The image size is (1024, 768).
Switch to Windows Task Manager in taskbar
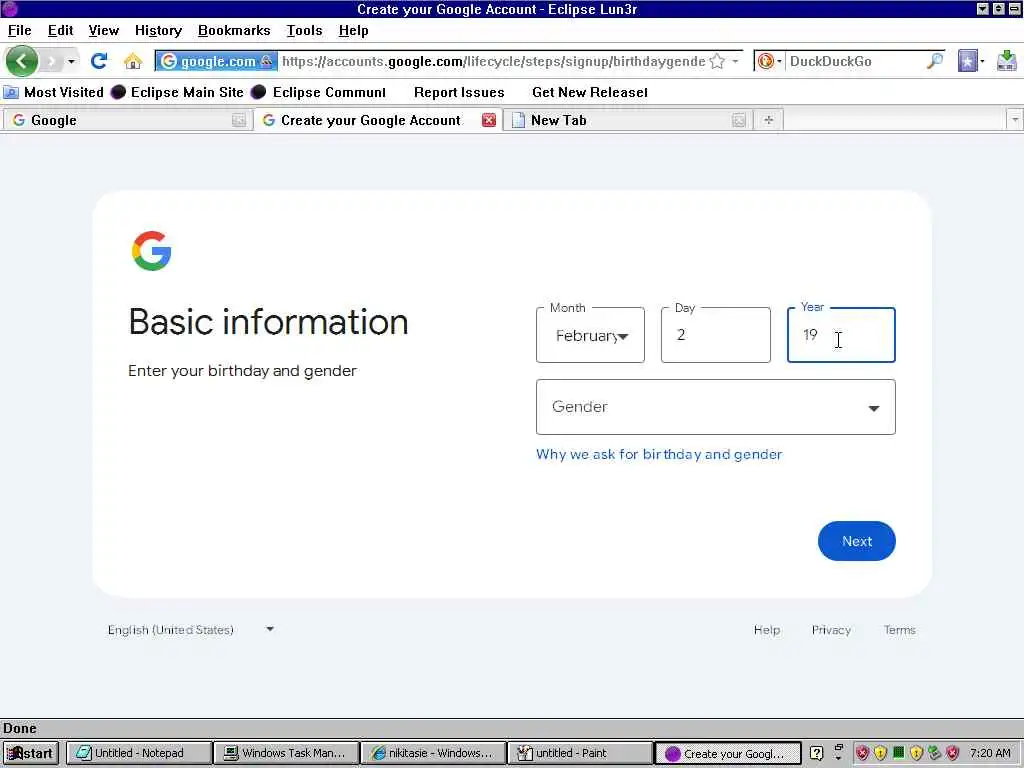pos(285,753)
